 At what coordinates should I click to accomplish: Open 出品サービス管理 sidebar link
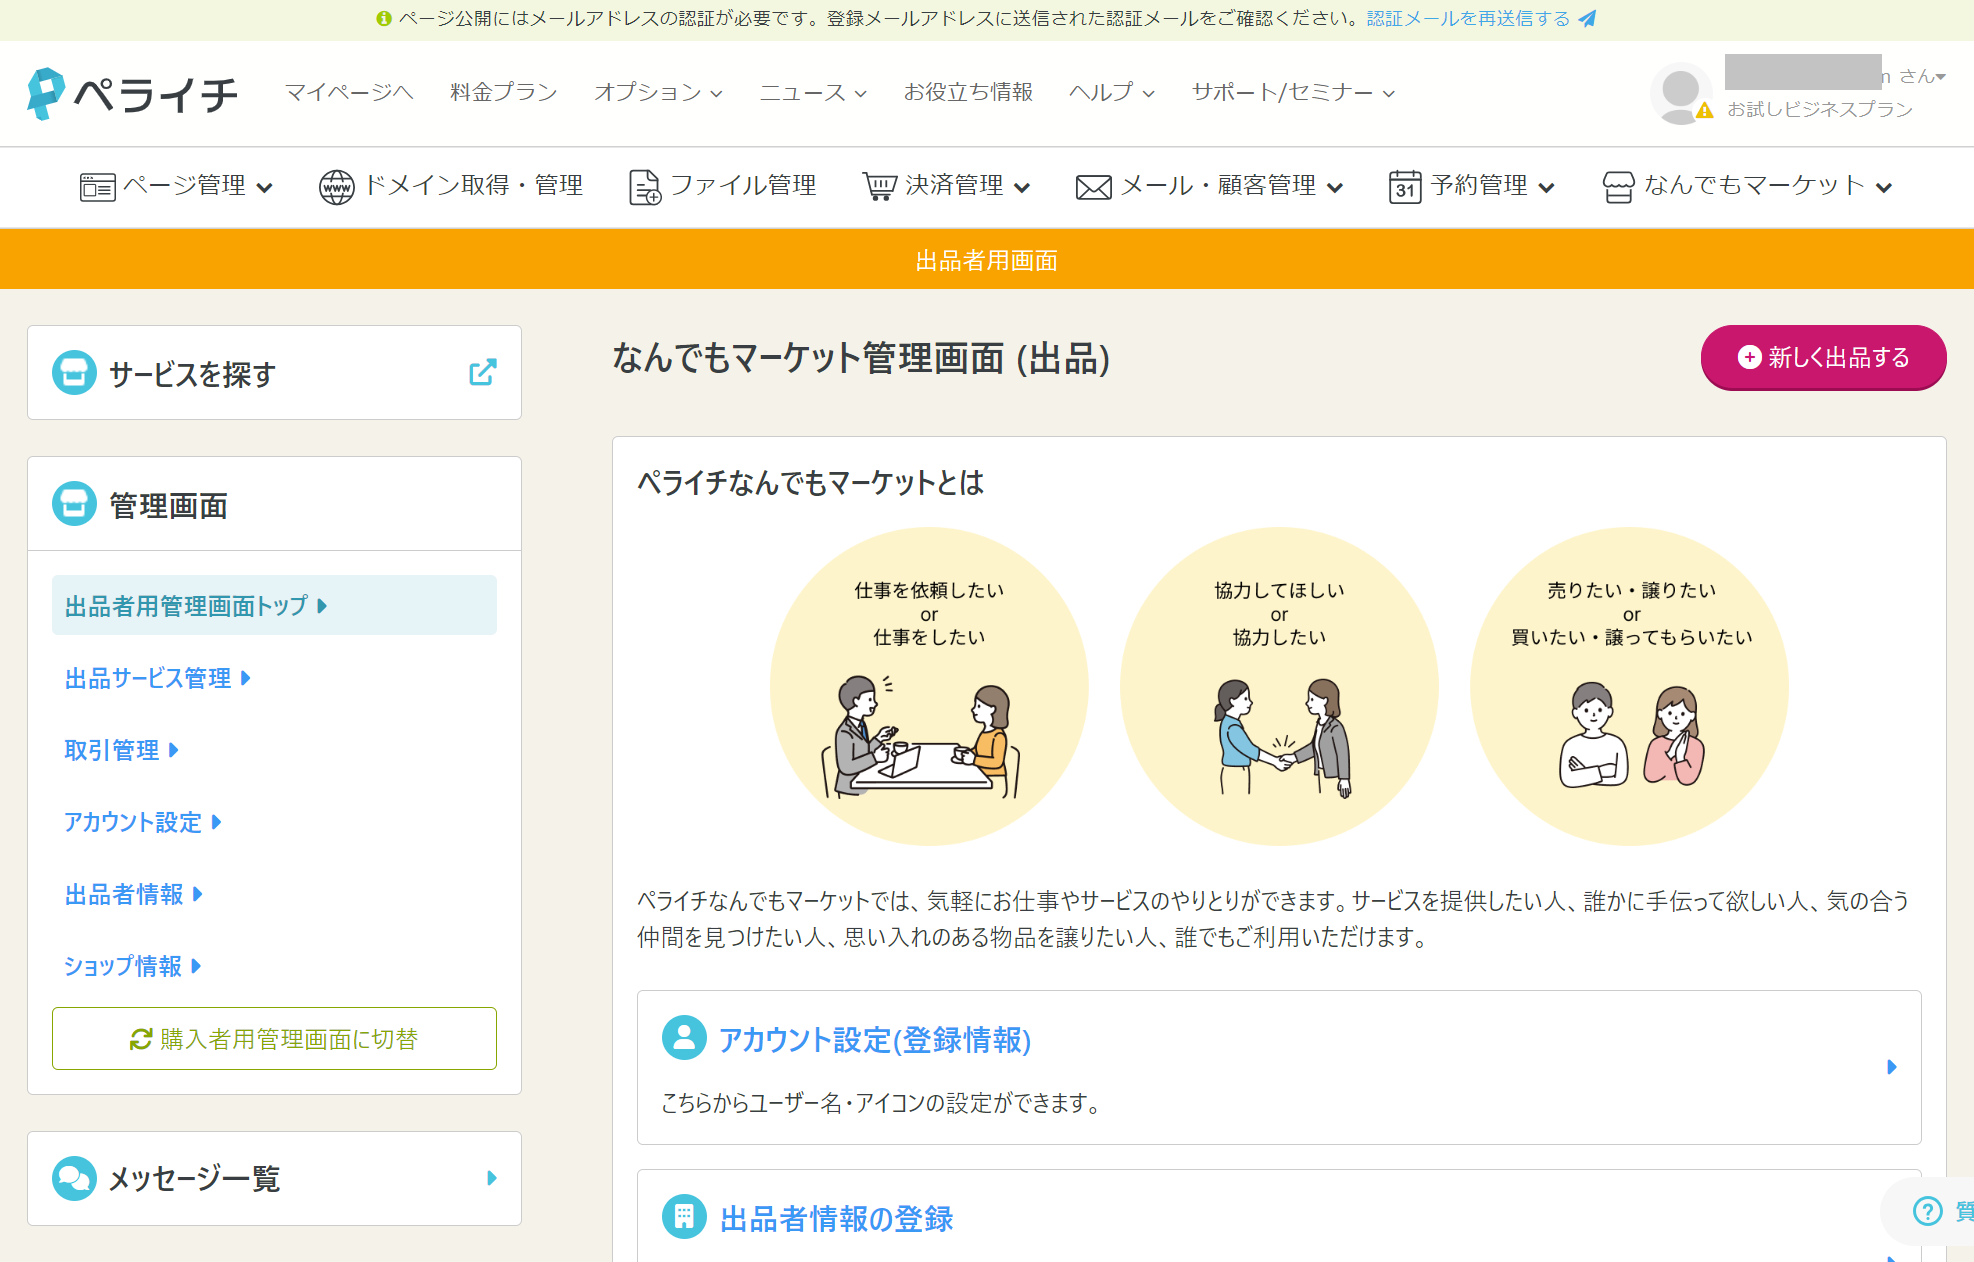157,678
